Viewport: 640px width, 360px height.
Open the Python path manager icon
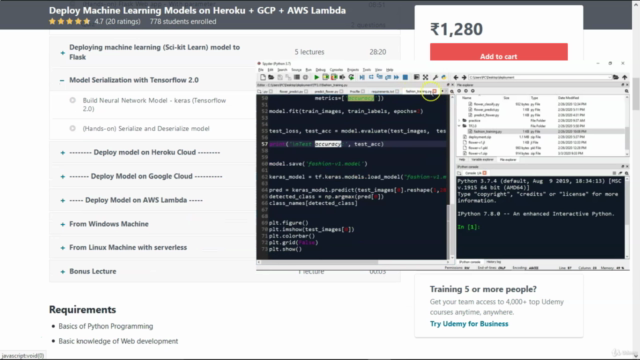(x=444, y=77)
